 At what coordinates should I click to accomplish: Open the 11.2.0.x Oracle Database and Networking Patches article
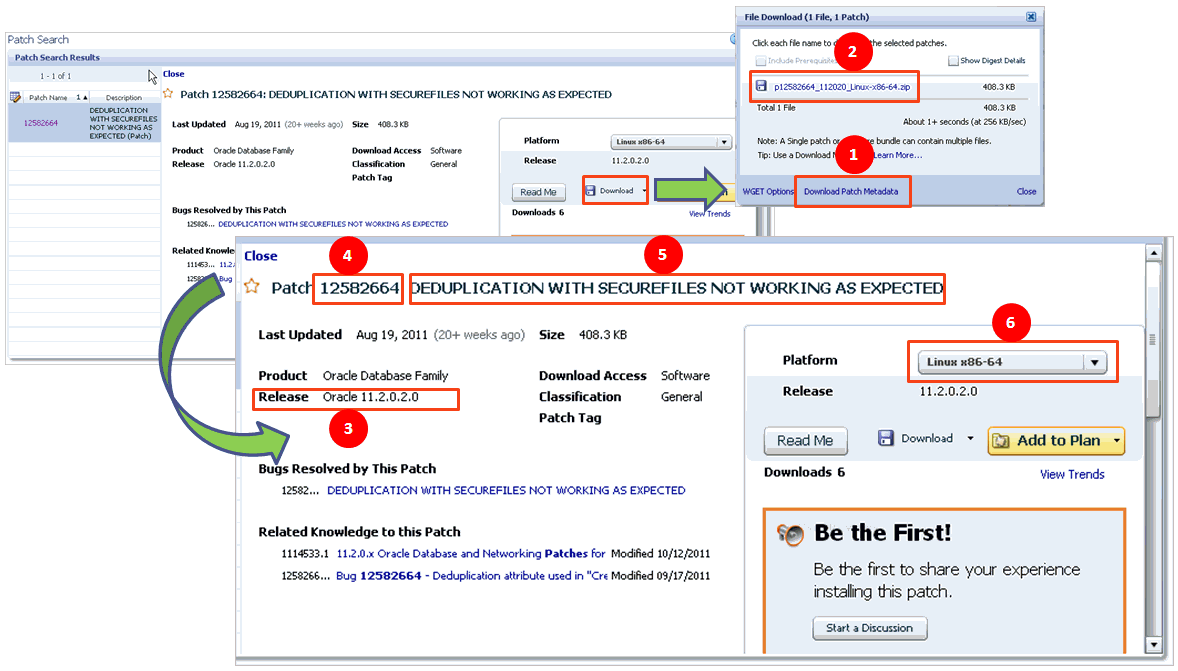[x=470, y=554]
